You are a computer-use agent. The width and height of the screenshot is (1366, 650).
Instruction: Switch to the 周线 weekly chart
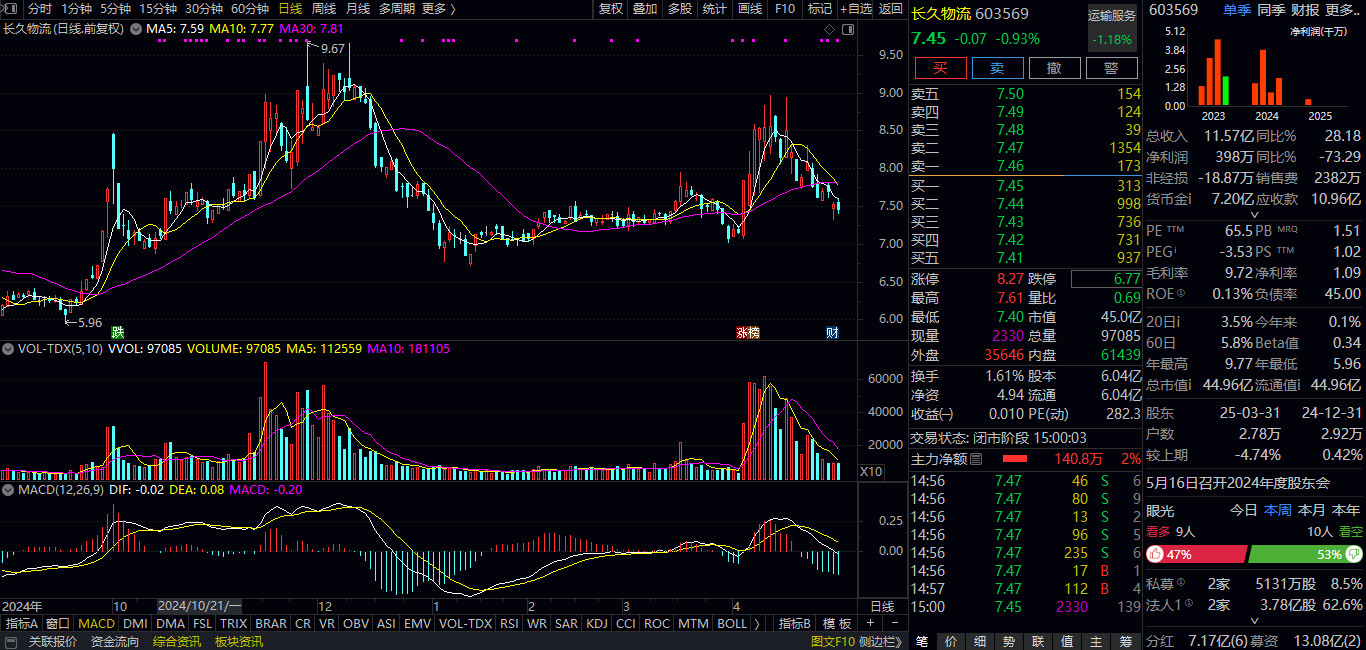point(323,9)
